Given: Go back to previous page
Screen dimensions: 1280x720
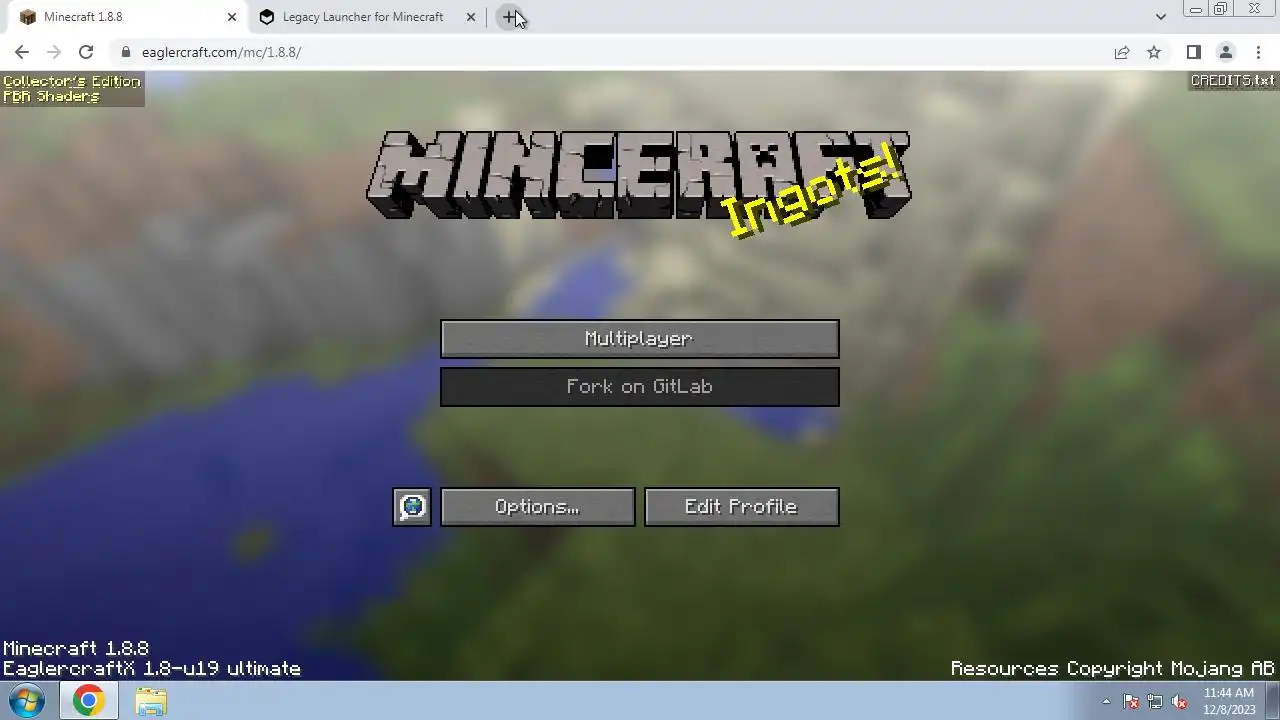Looking at the screenshot, I should pyautogui.click(x=22, y=52).
